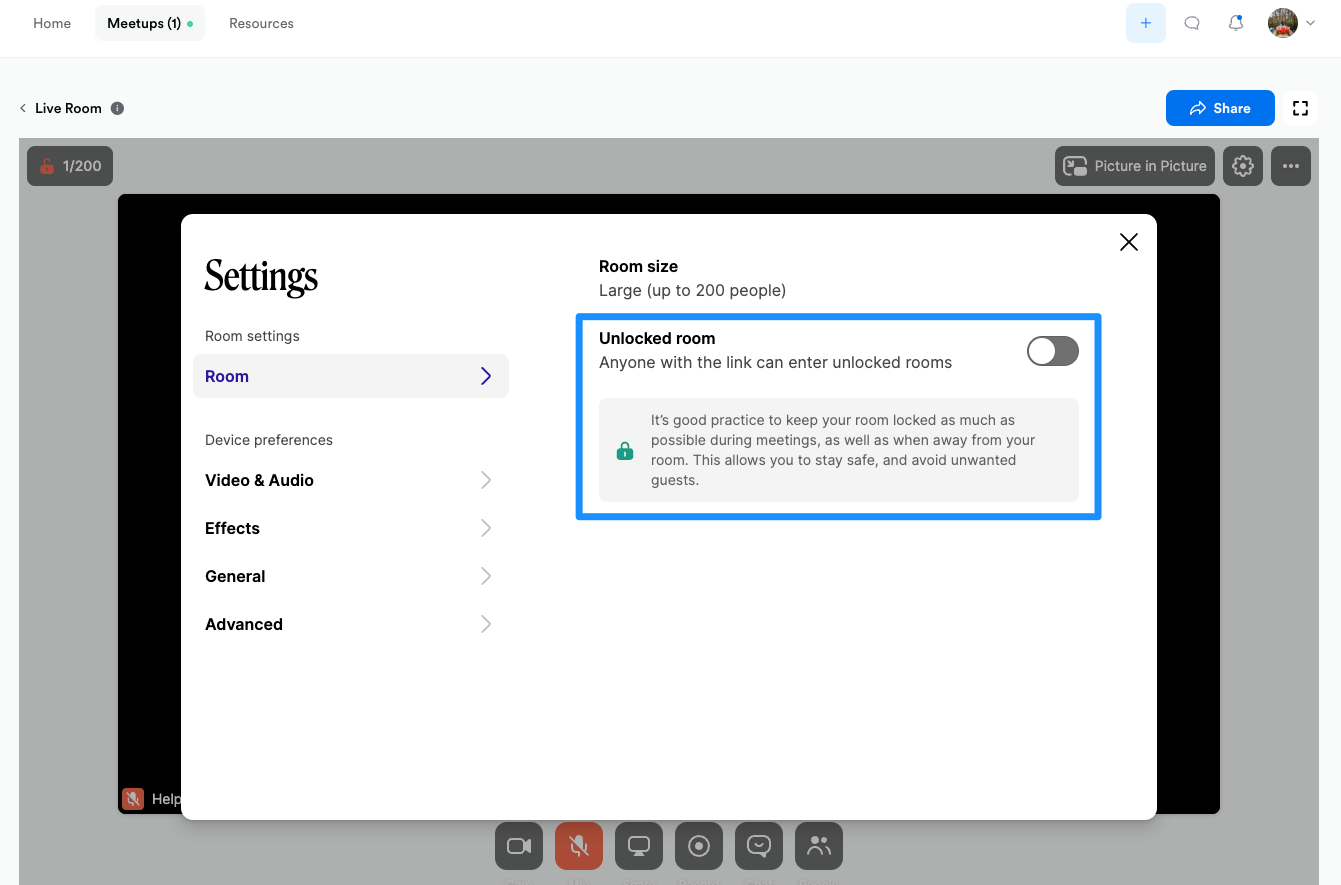
Task: Toggle the camera button in bottom toolbar
Action: point(519,846)
